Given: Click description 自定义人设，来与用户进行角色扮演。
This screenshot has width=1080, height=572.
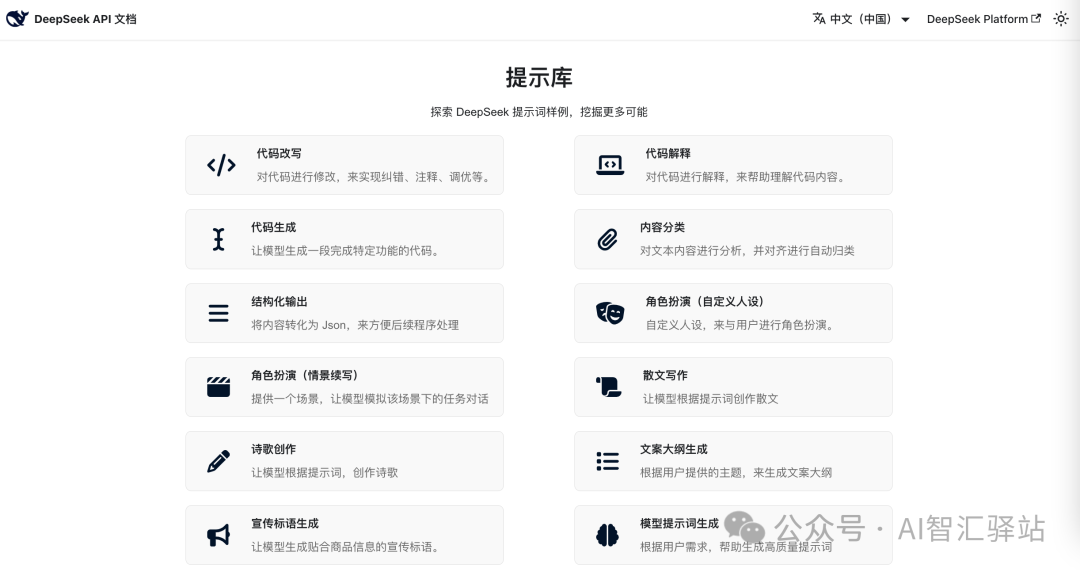Looking at the screenshot, I should [741, 325].
